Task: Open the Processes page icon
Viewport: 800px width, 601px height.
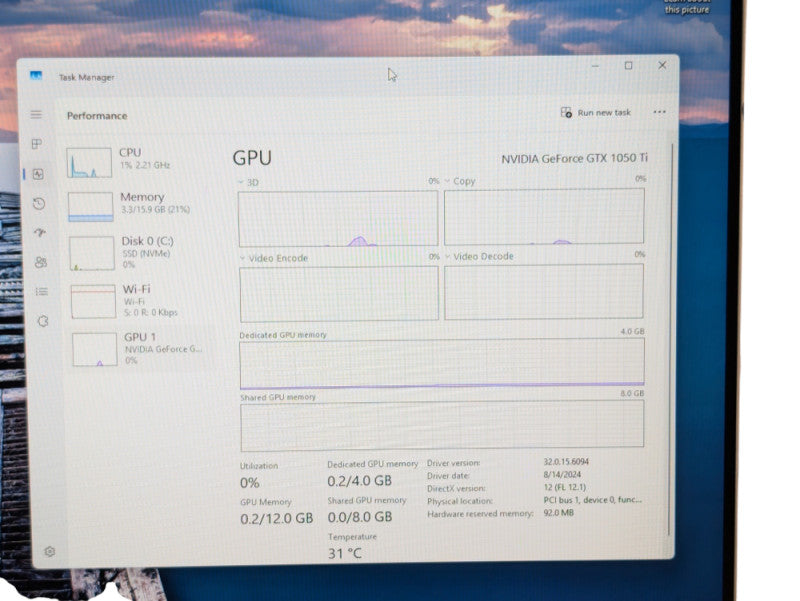Action: click(37, 144)
